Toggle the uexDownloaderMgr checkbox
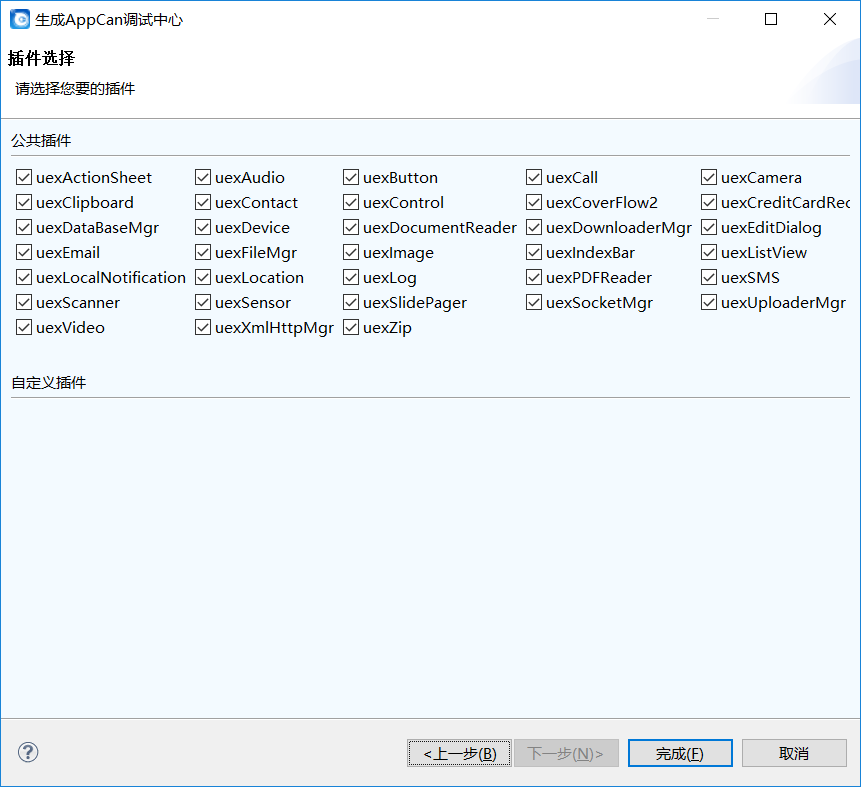The image size is (861, 787). [534, 227]
